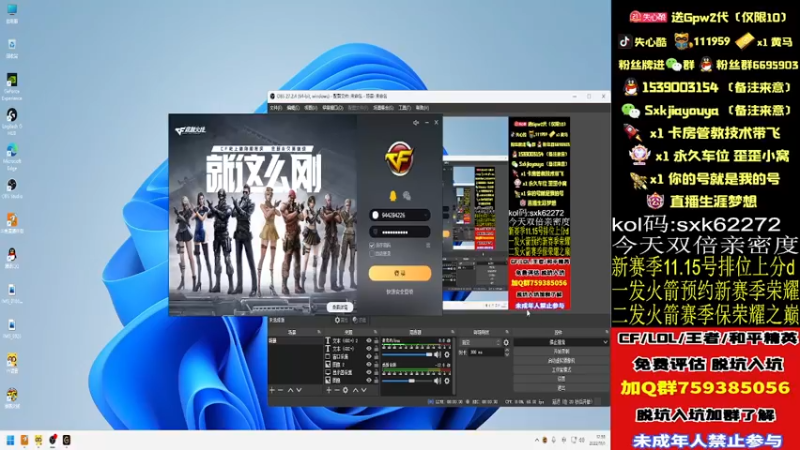This screenshot has width=800, height=450.
Task: Open the Edit menu in OBS
Action: [x=293, y=108]
